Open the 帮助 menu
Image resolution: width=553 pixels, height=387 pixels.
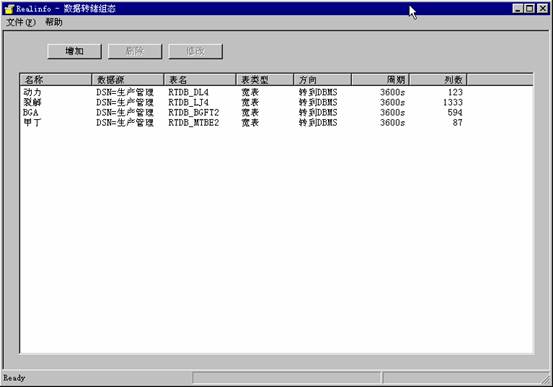(54, 22)
